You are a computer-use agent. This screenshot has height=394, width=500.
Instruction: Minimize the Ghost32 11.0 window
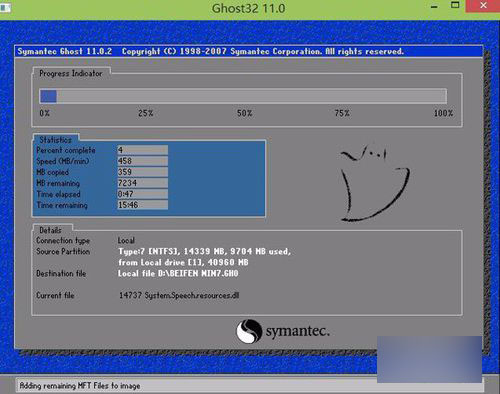(434, 7)
